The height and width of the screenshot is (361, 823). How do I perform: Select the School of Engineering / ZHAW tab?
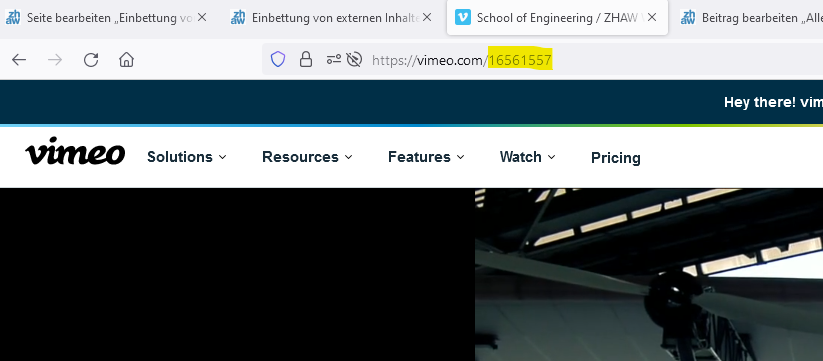[557, 18]
